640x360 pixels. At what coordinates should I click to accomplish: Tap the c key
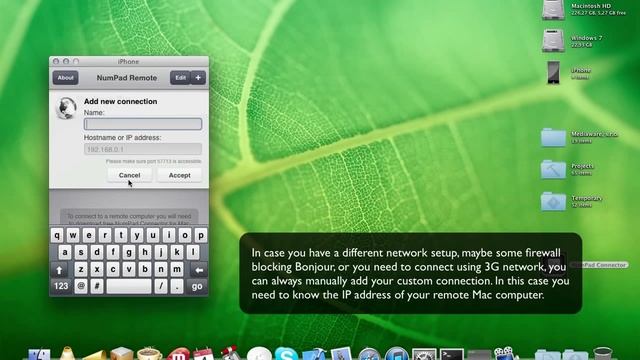[x=113, y=270]
